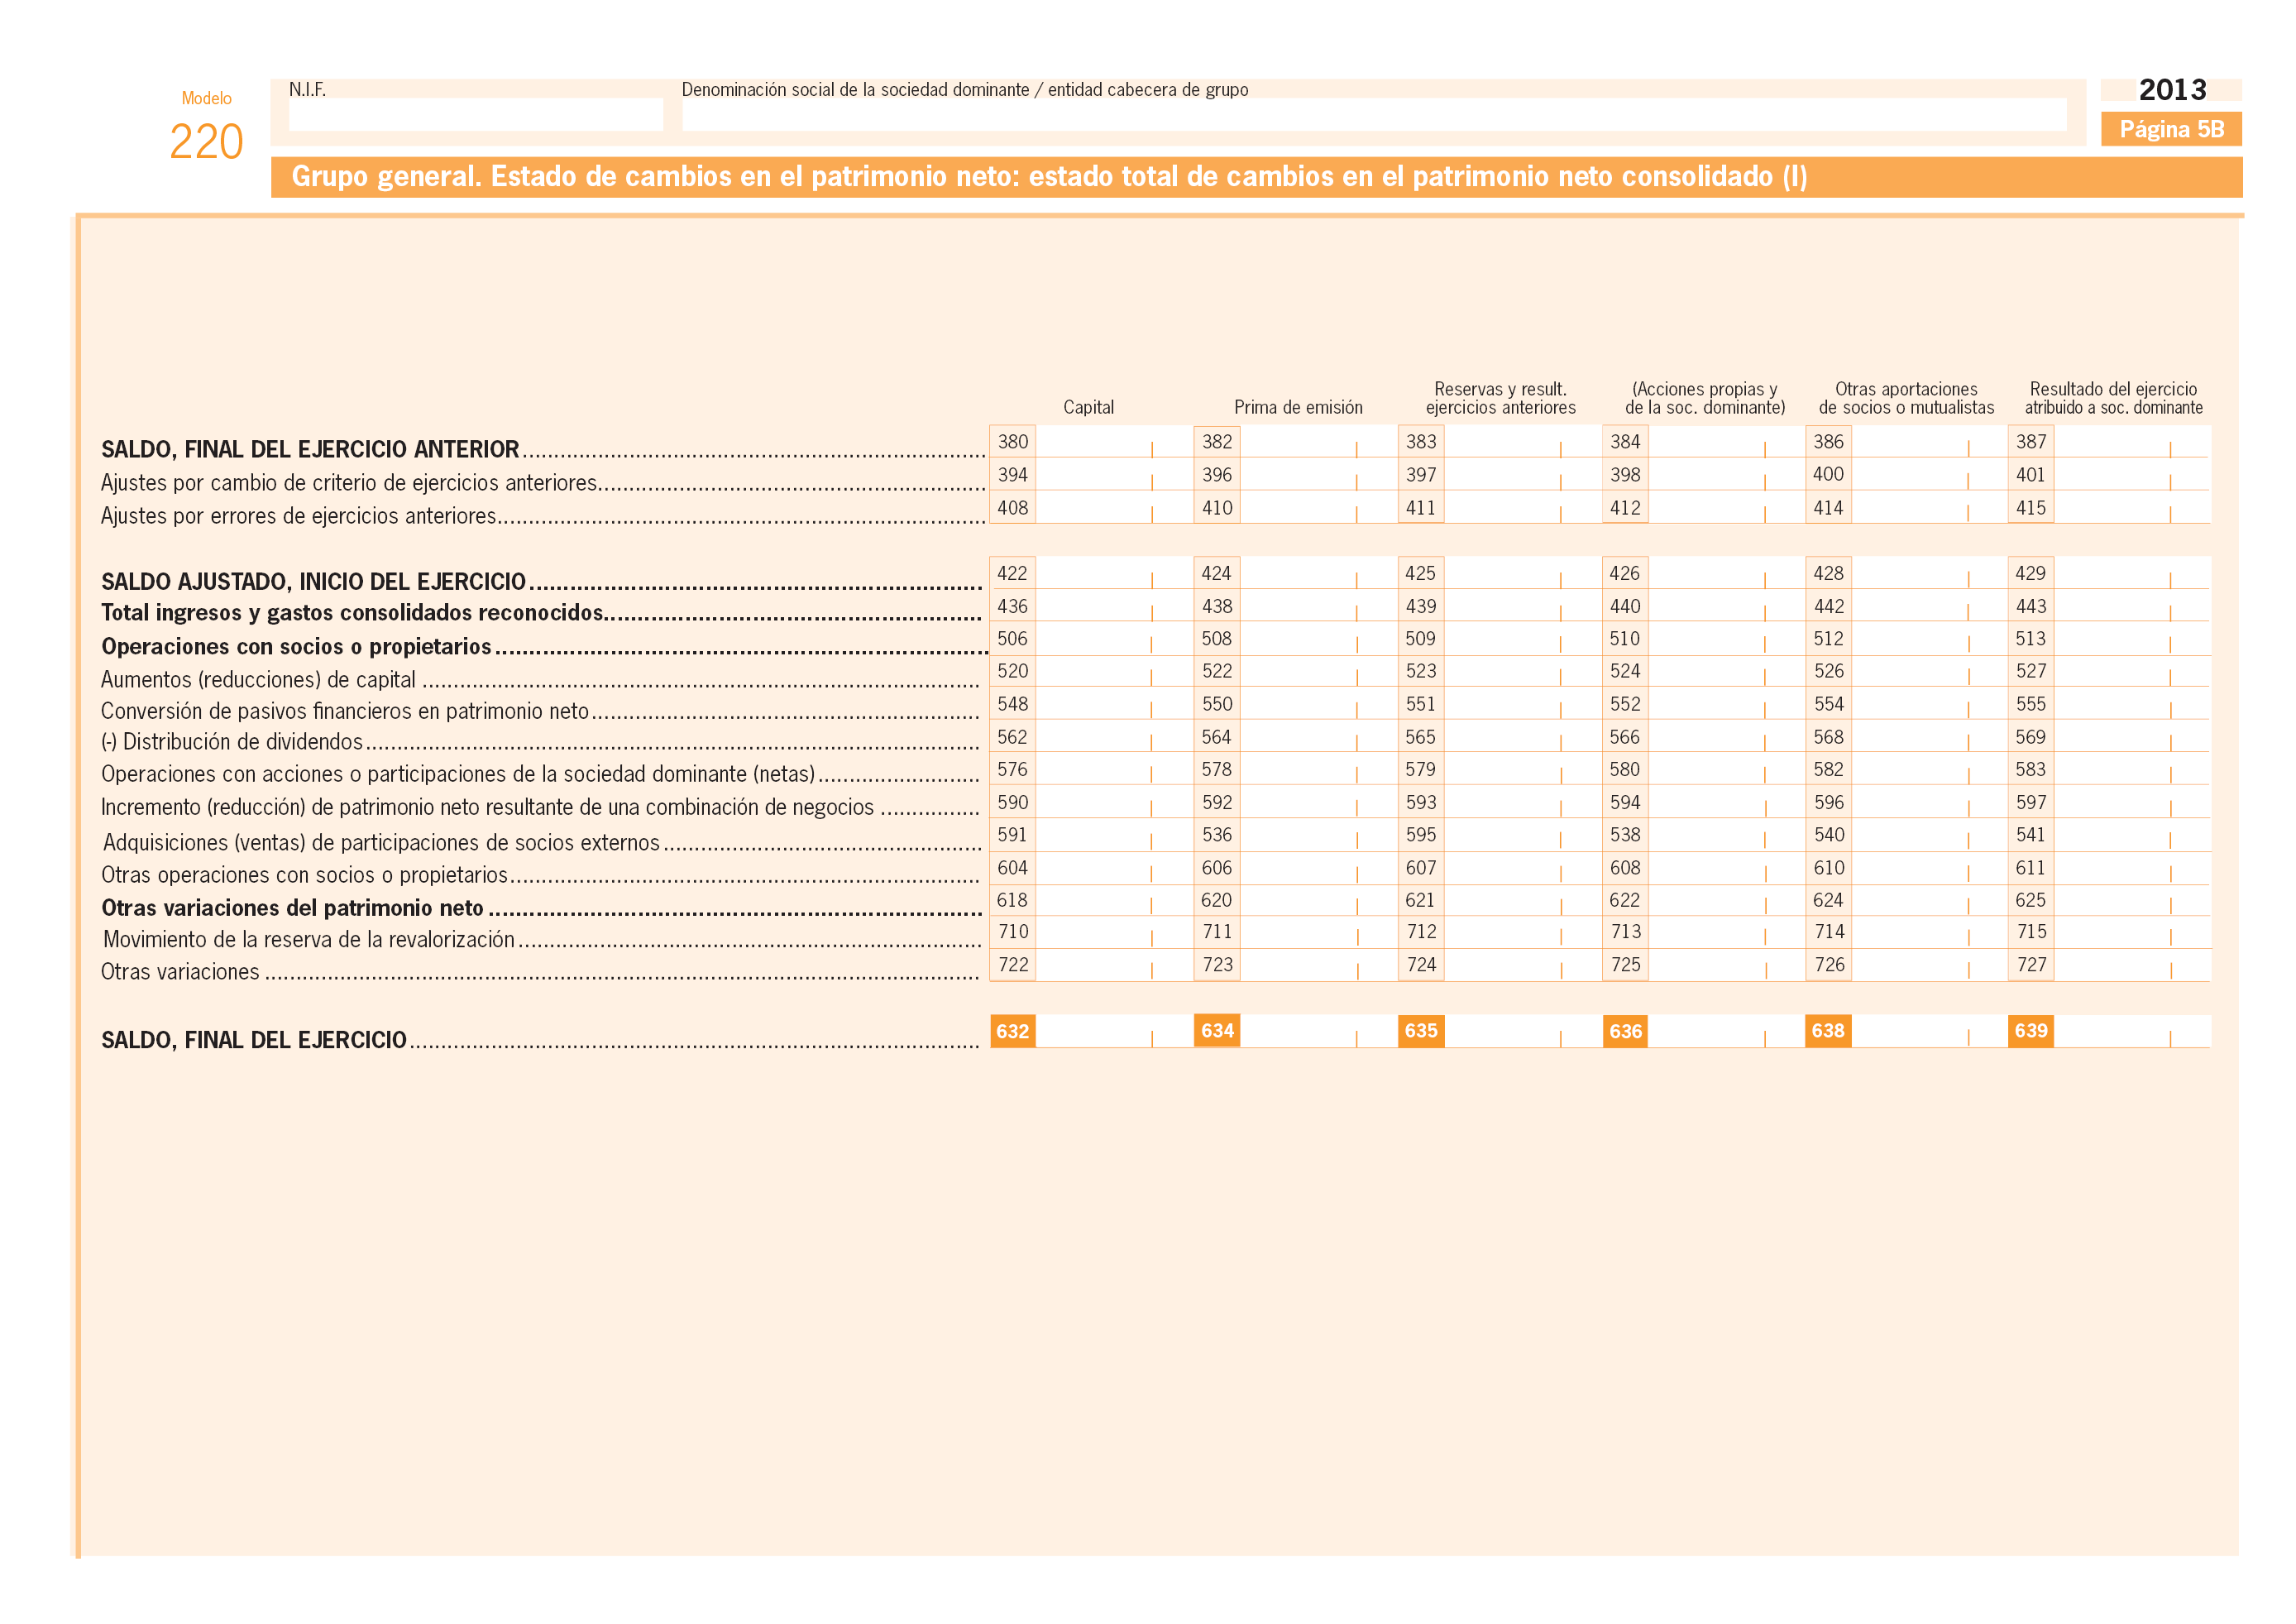
Task: Click the 'Prima de emisión' column header
Action: (x=1298, y=407)
